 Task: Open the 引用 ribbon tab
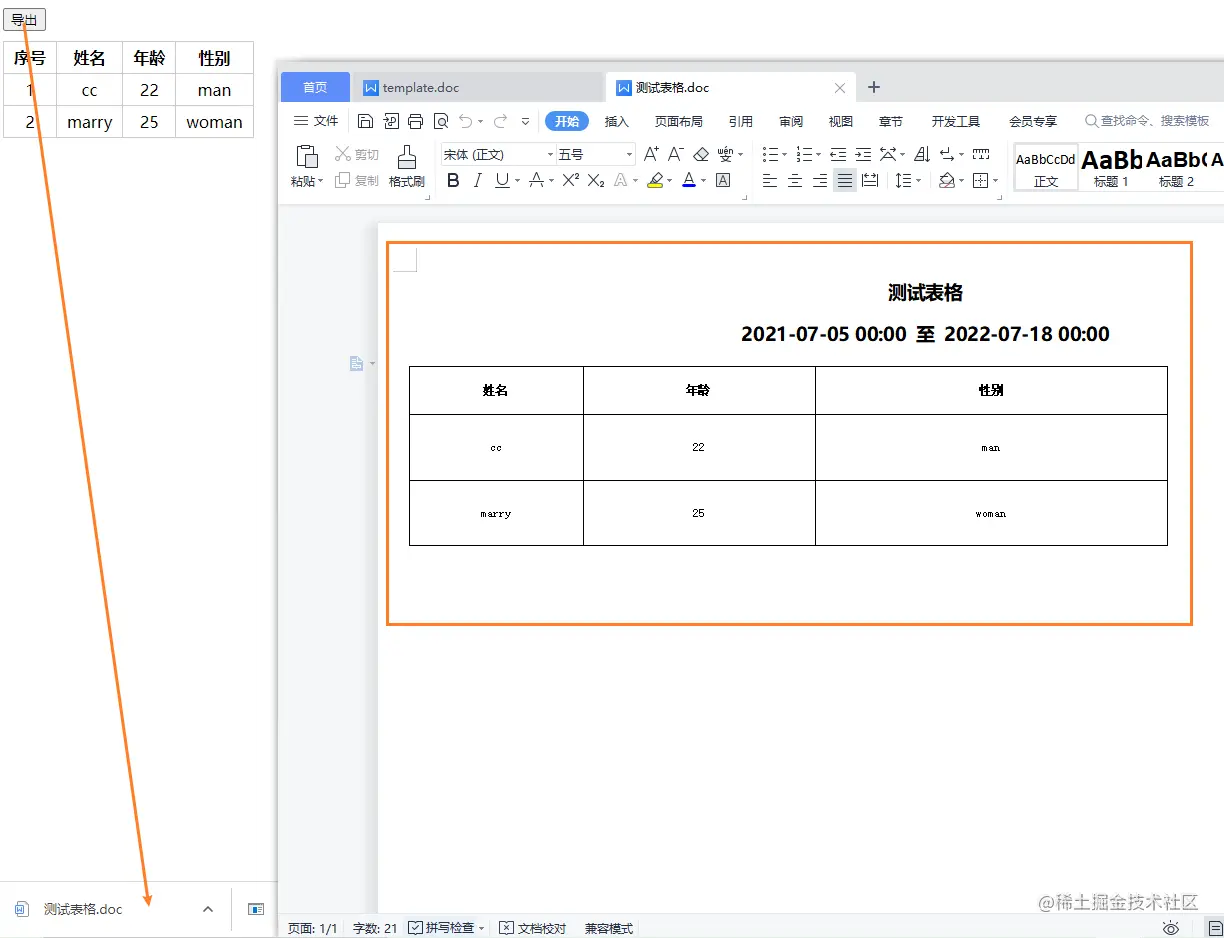[741, 121]
